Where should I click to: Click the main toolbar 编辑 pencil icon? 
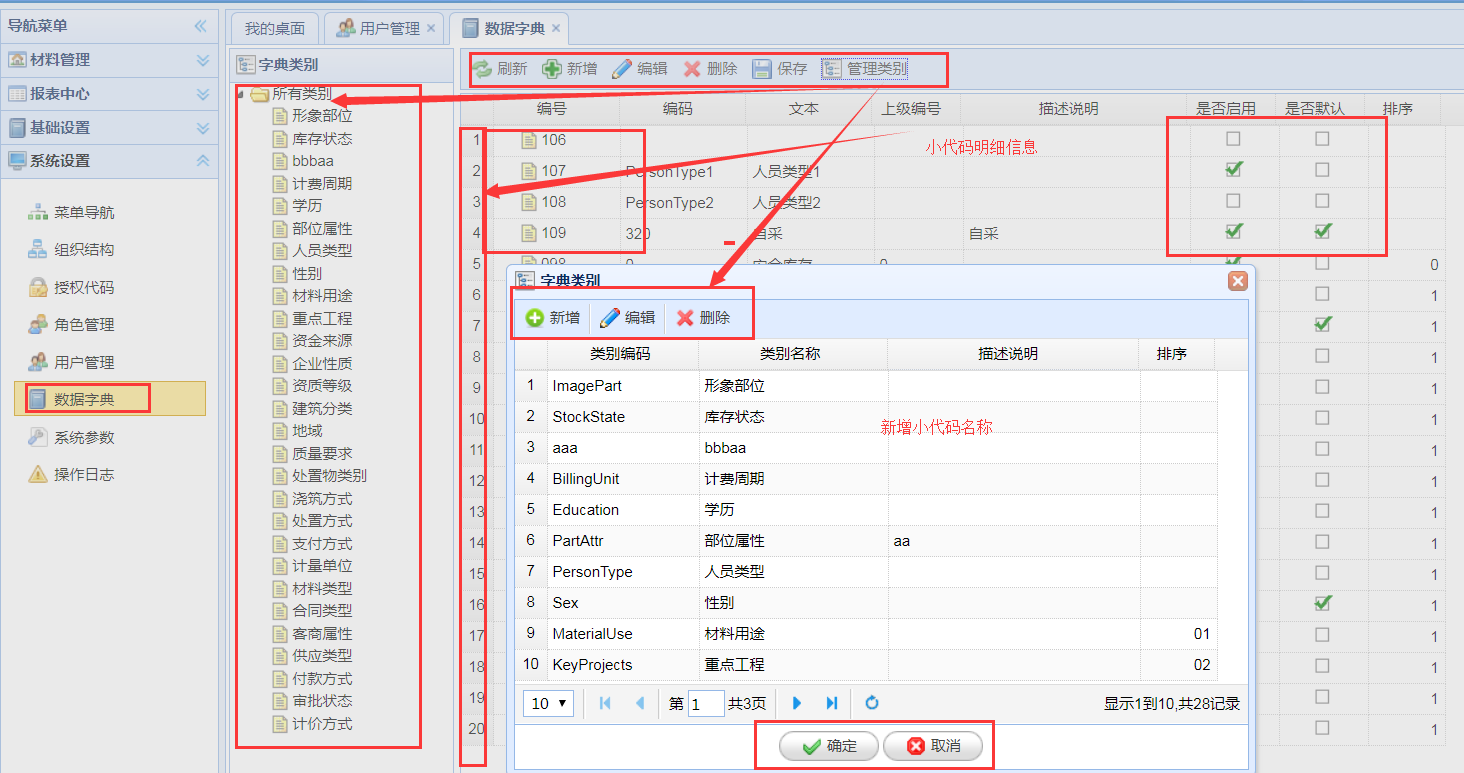[622, 69]
